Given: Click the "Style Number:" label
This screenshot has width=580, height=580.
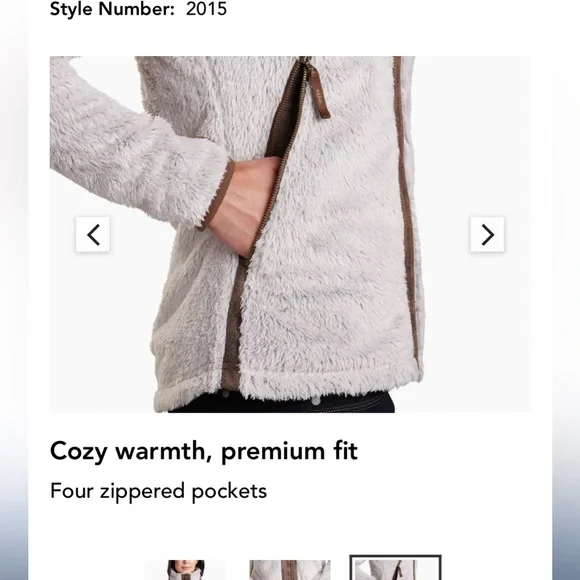Looking at the screenshot, I should tap(112, 9).
